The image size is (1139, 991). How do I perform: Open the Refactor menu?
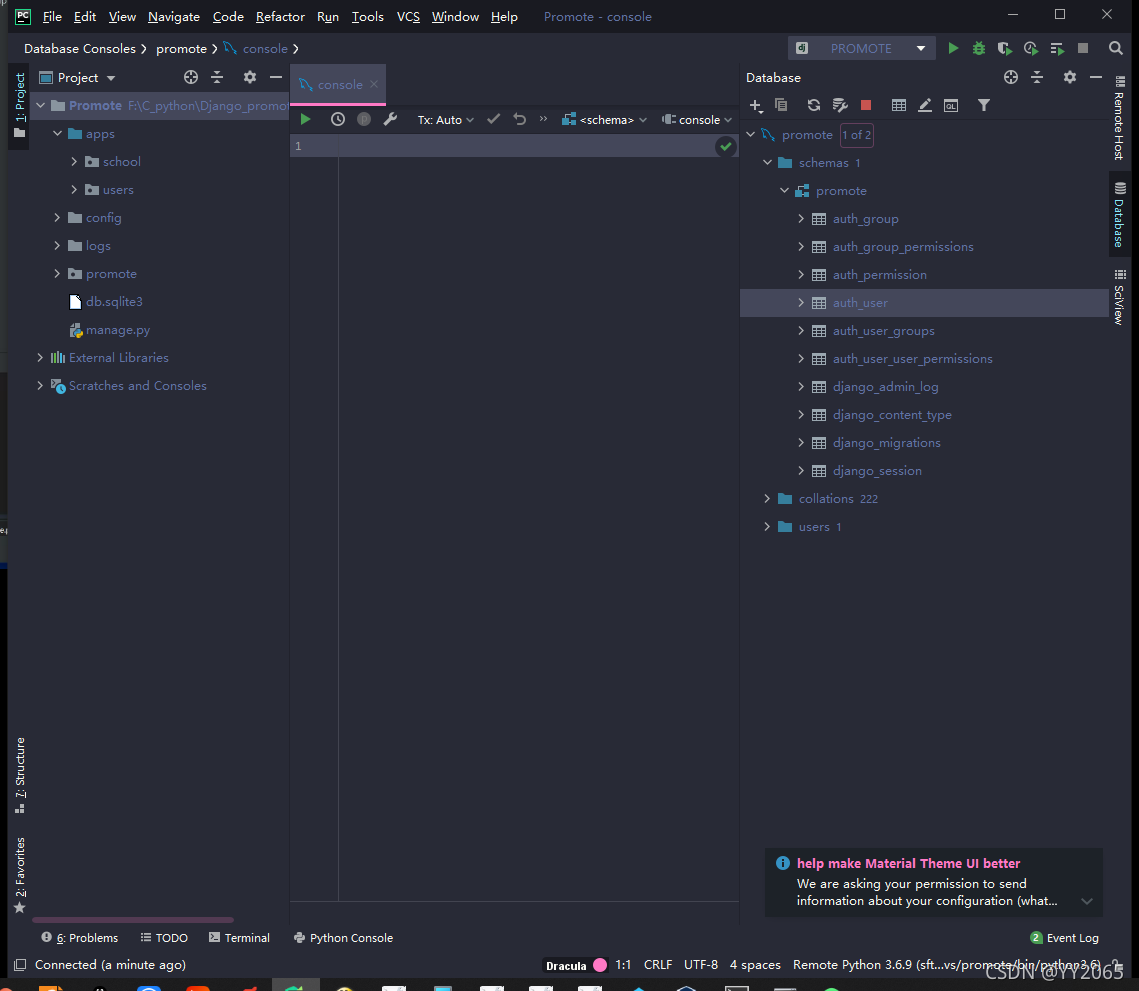[x=280, y=17]
